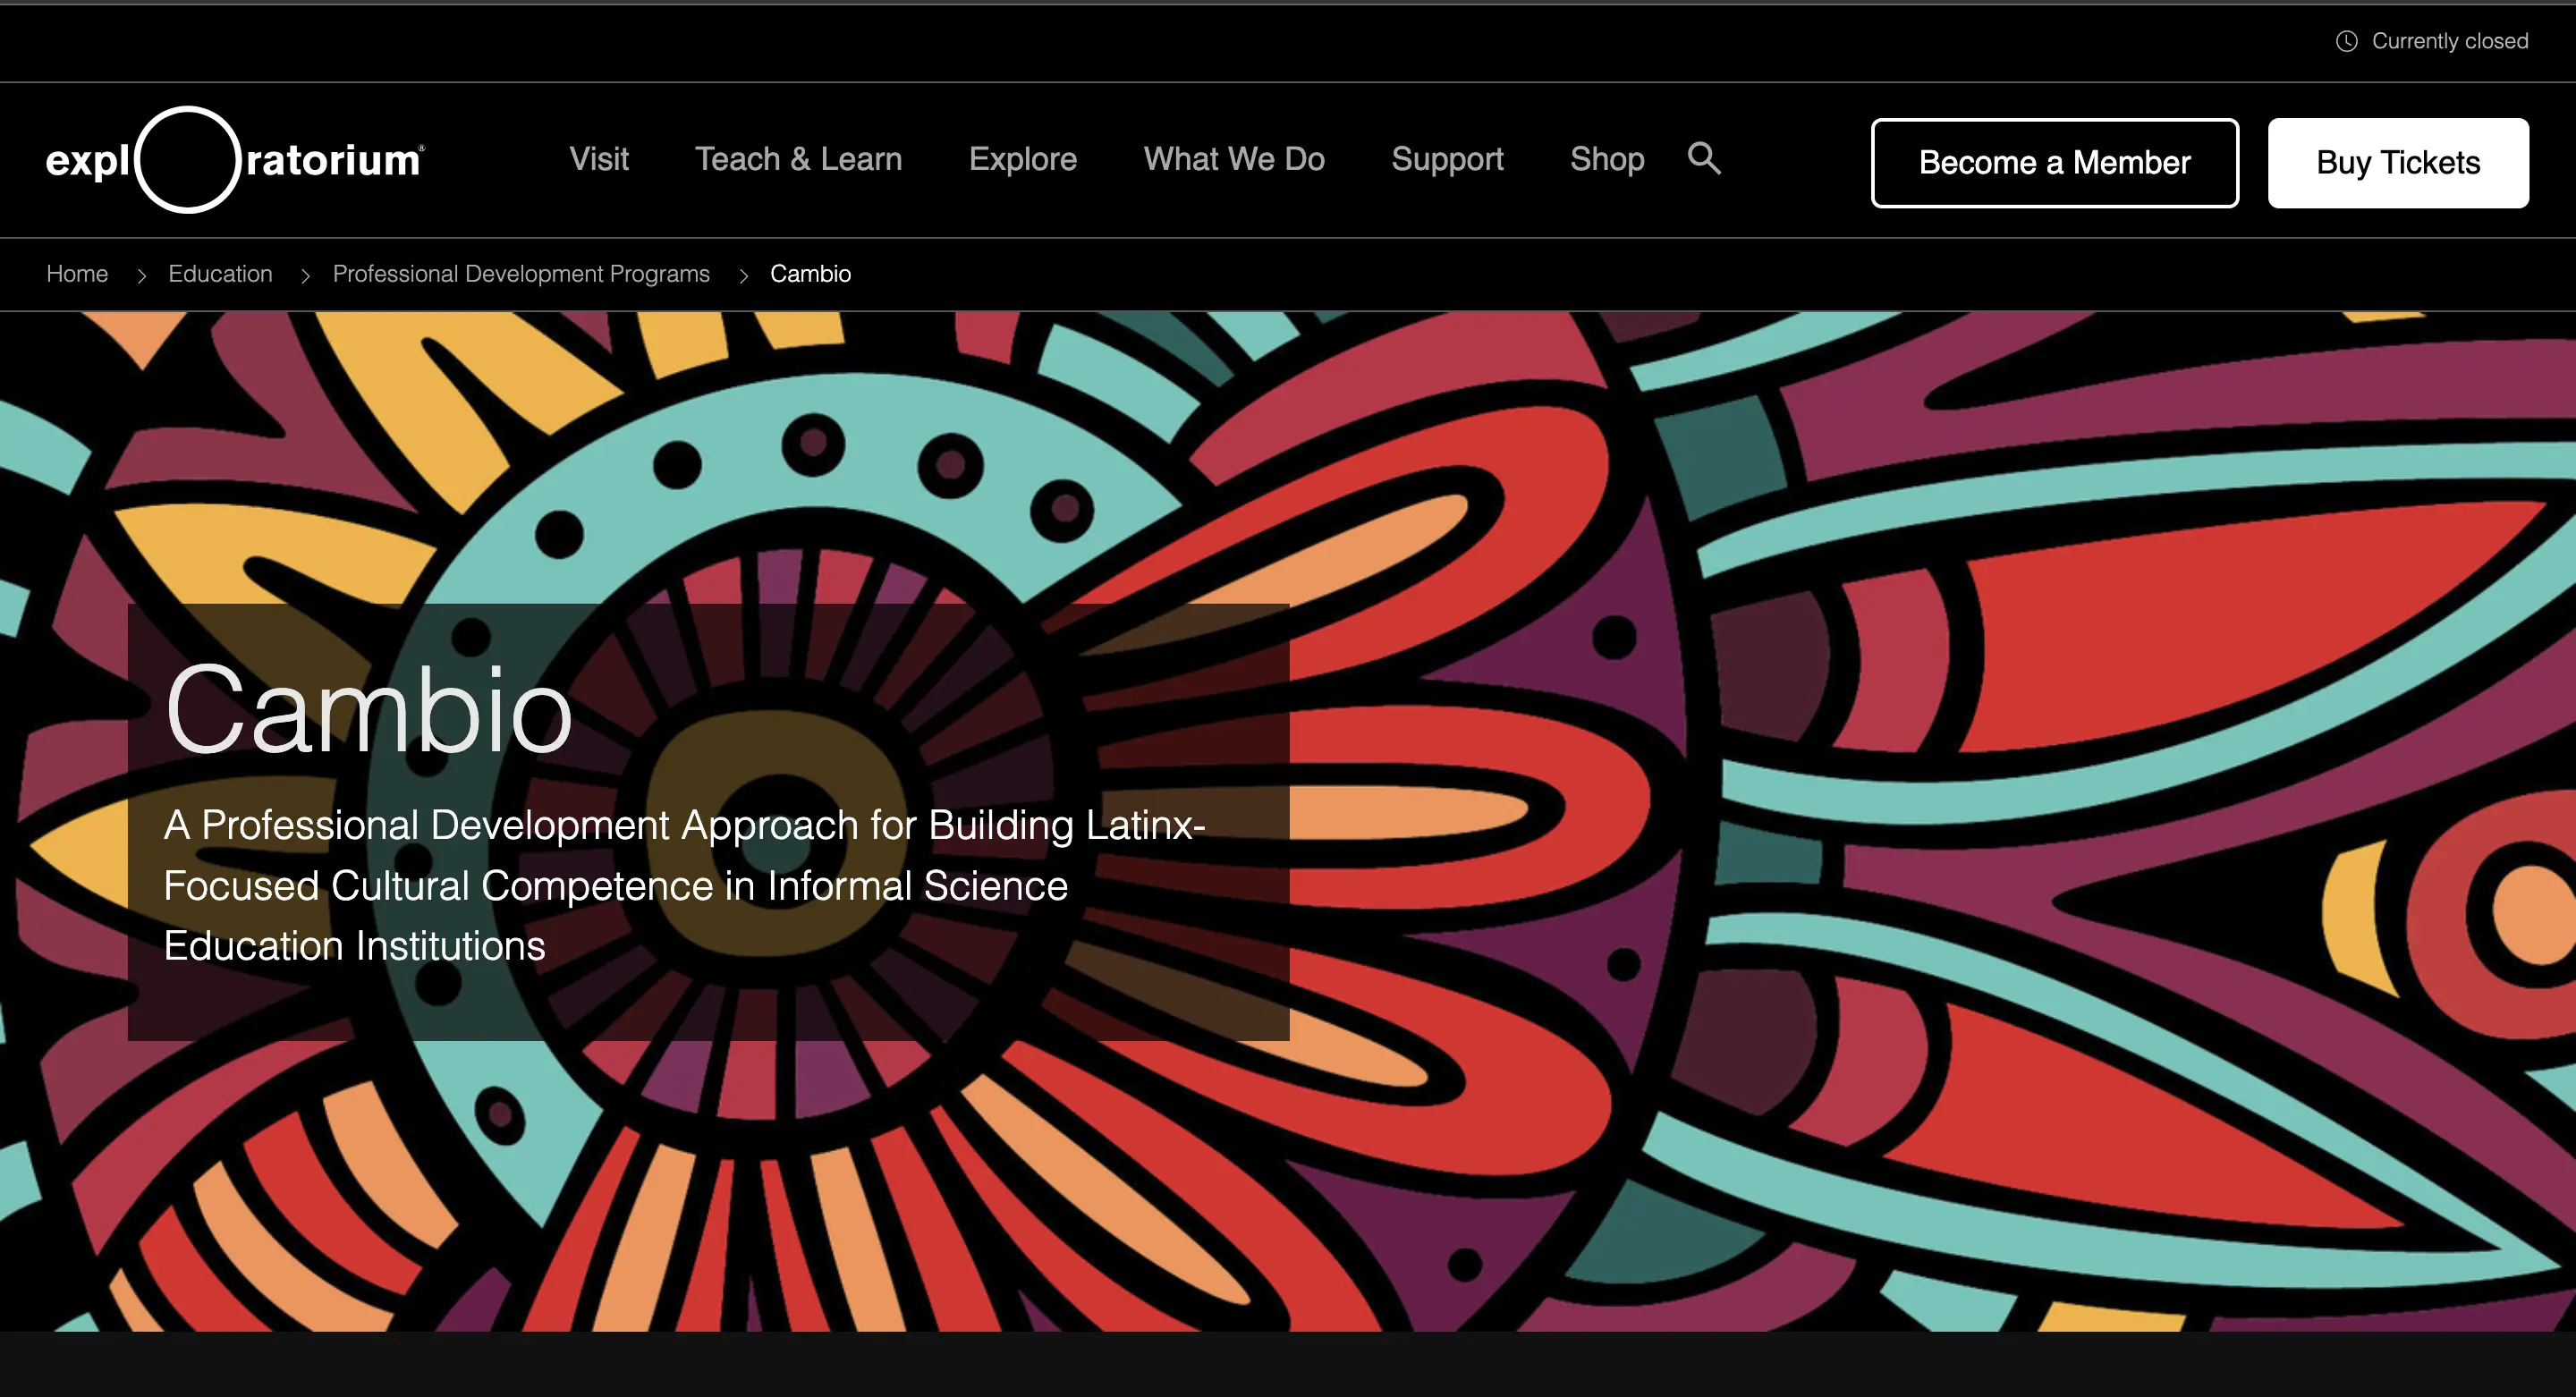Open the Support menu
The width and height of the screenshot is (2576, 1397).
[1447, 159]
